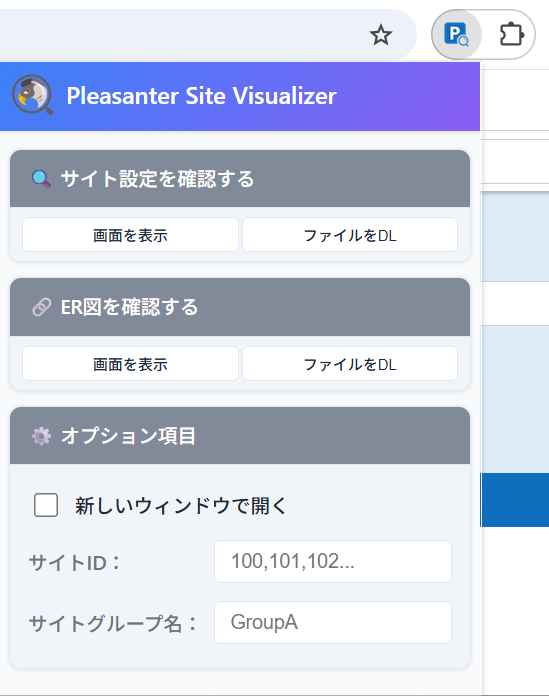Screen dimensions: 549x696
Task: Click the サイト設定を確認する section header
Action: pyautogui.click(x=240, y=179)
